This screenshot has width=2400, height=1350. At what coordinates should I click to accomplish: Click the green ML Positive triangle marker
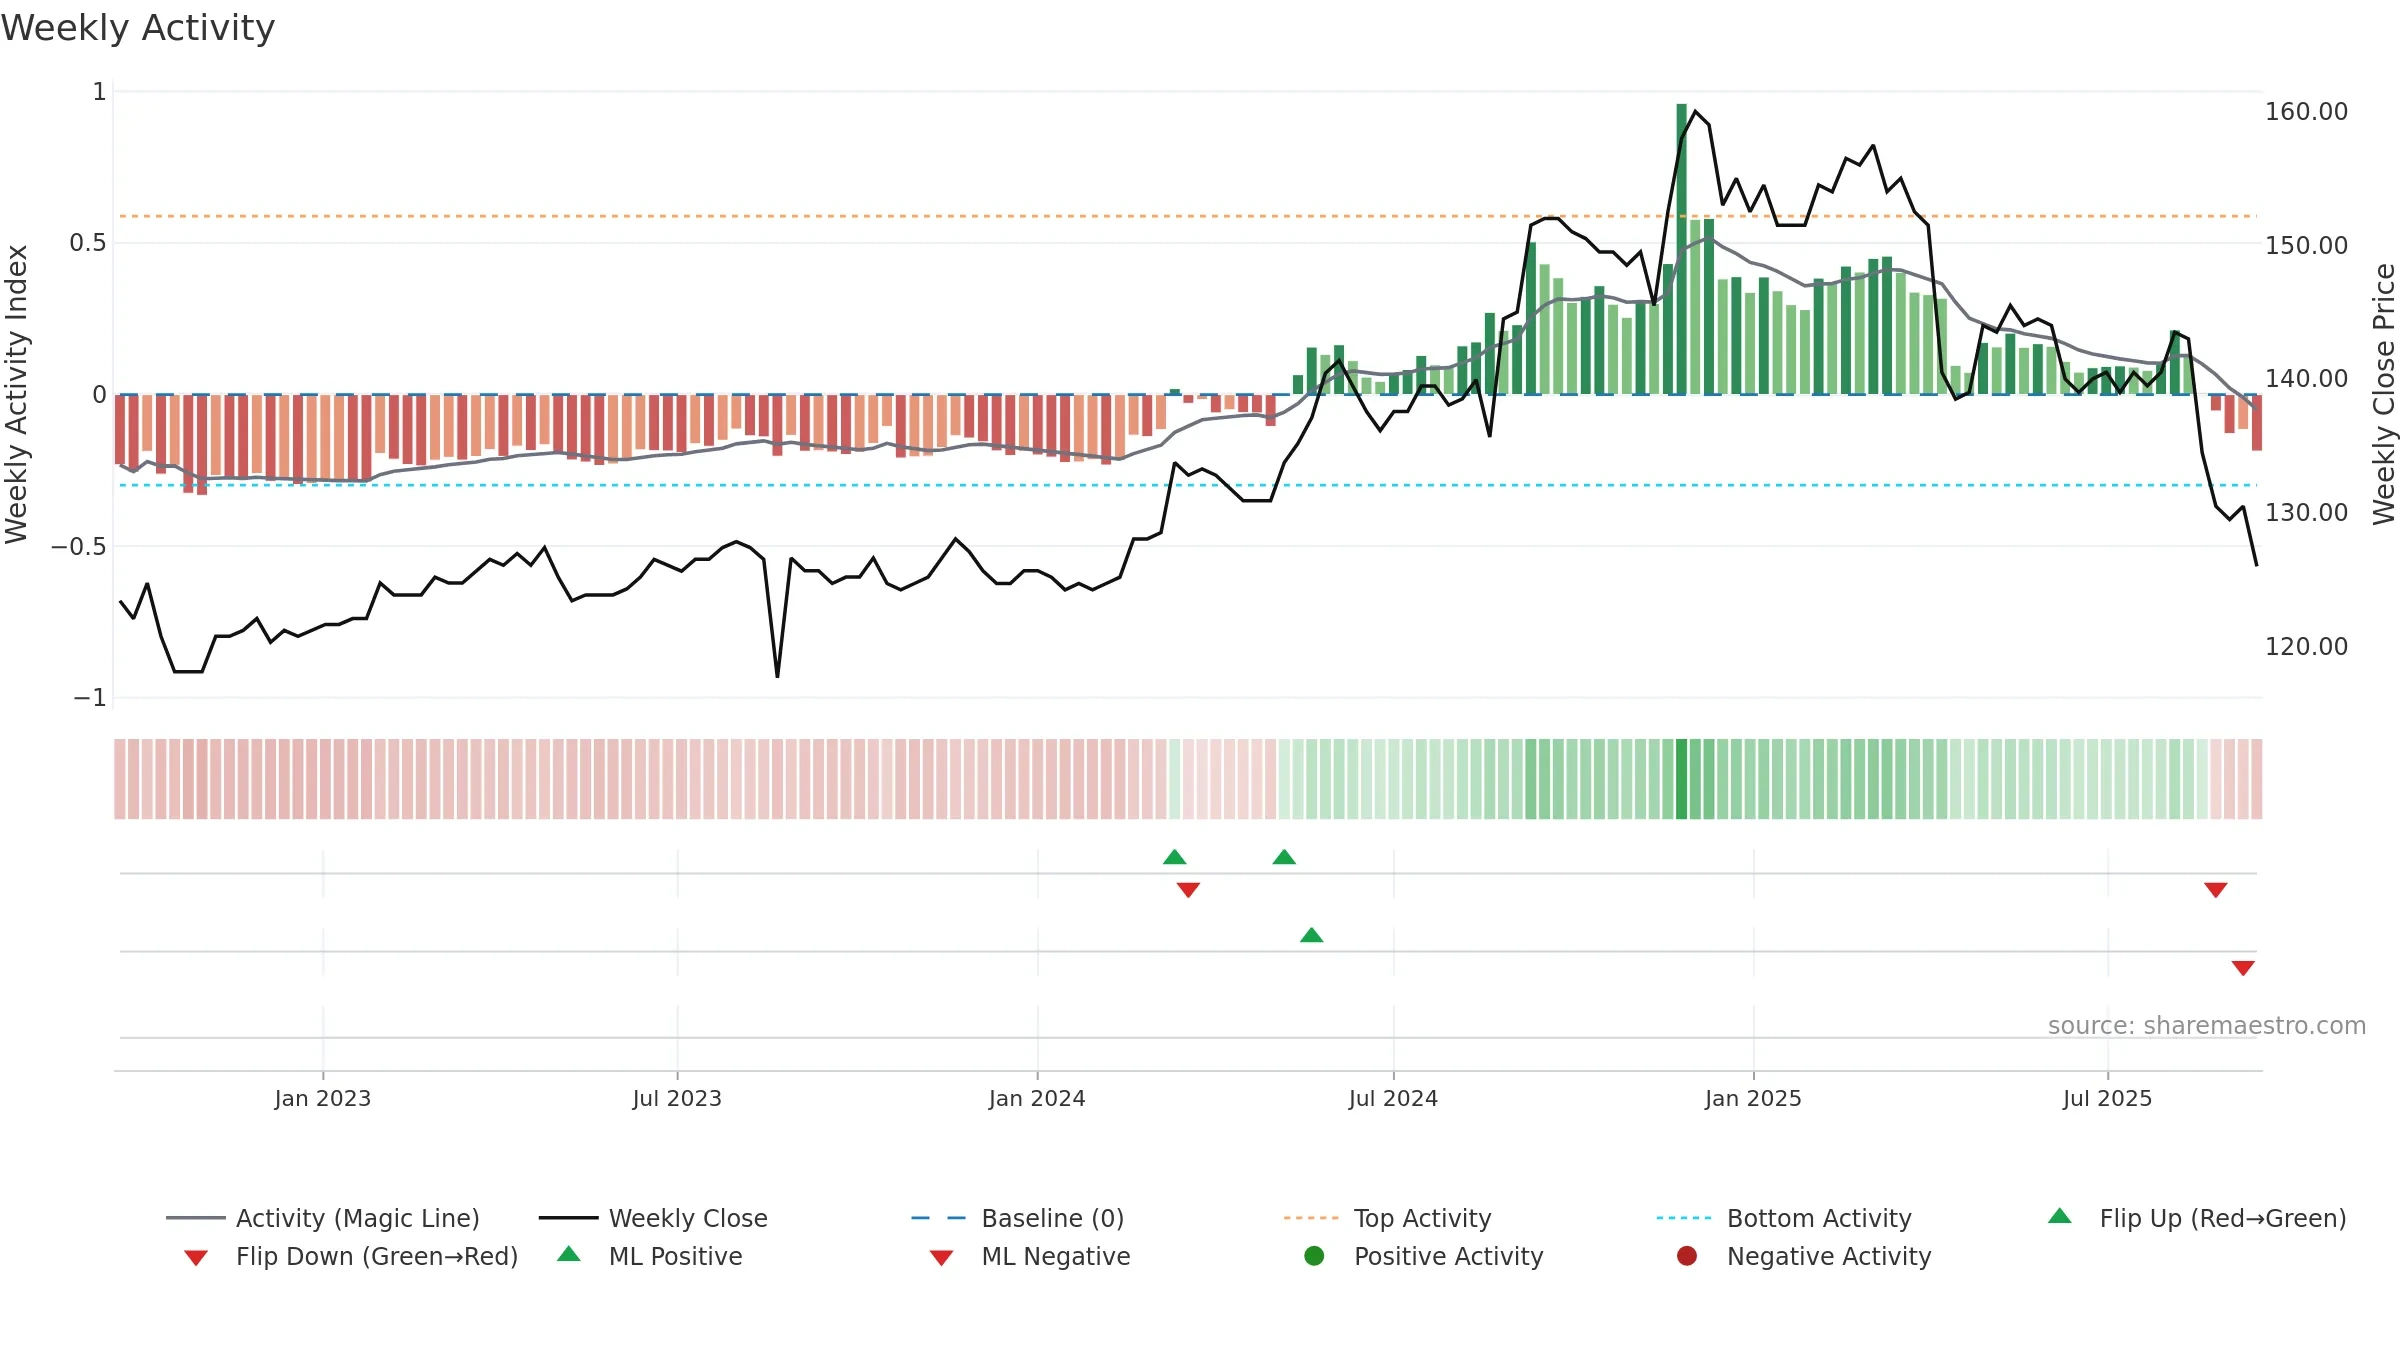pos(1312,935)
